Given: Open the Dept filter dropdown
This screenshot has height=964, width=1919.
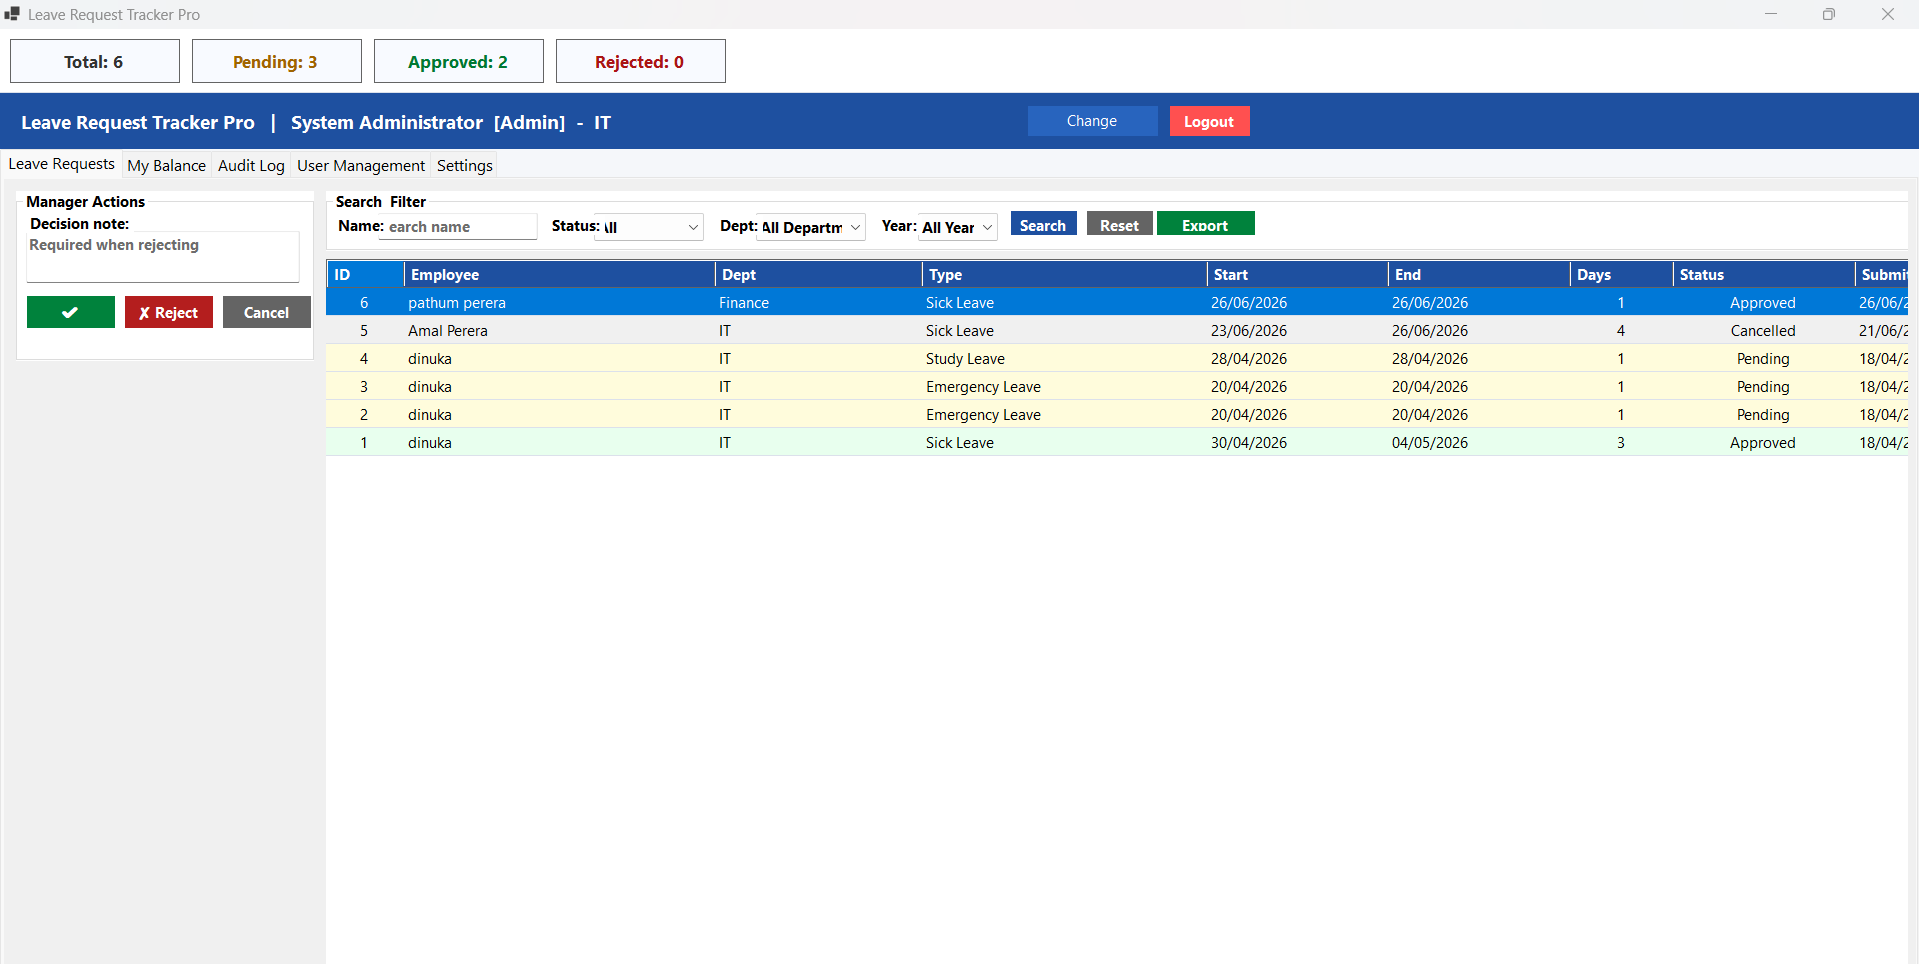Looking at the screenshot, I should point(811,227).
